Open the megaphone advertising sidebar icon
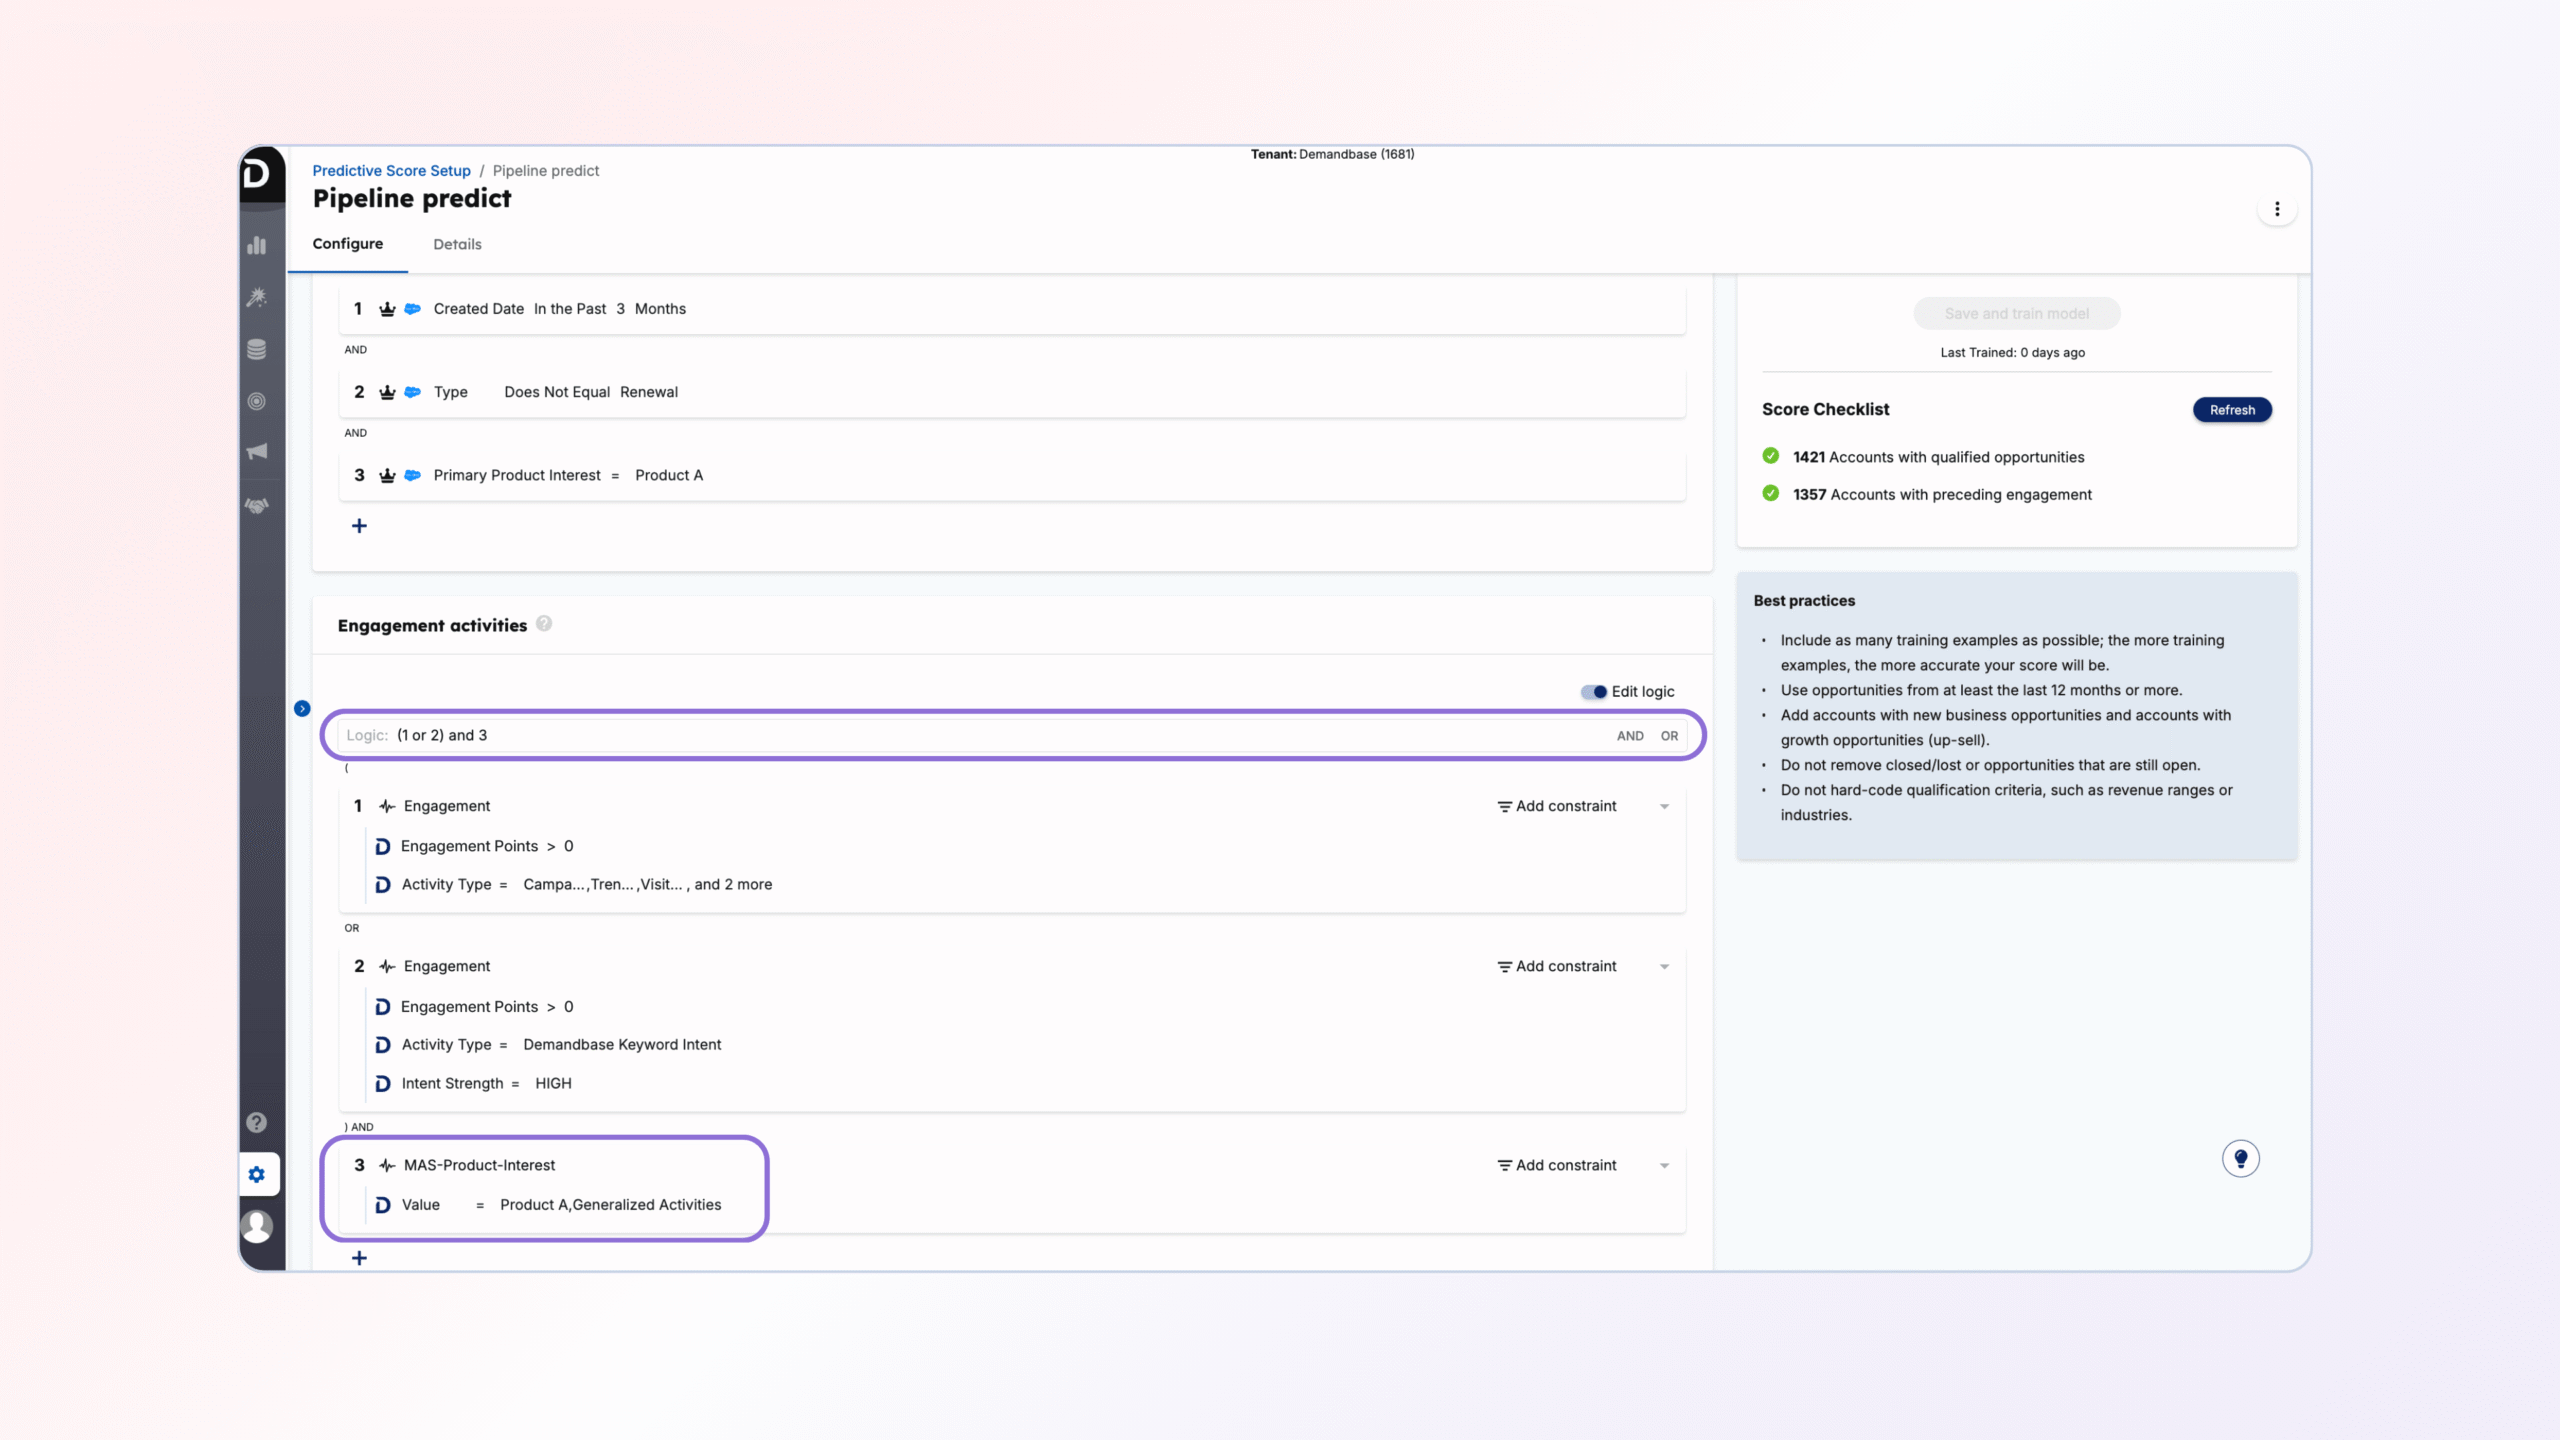 pyautogui.click(x=257, y=452)
